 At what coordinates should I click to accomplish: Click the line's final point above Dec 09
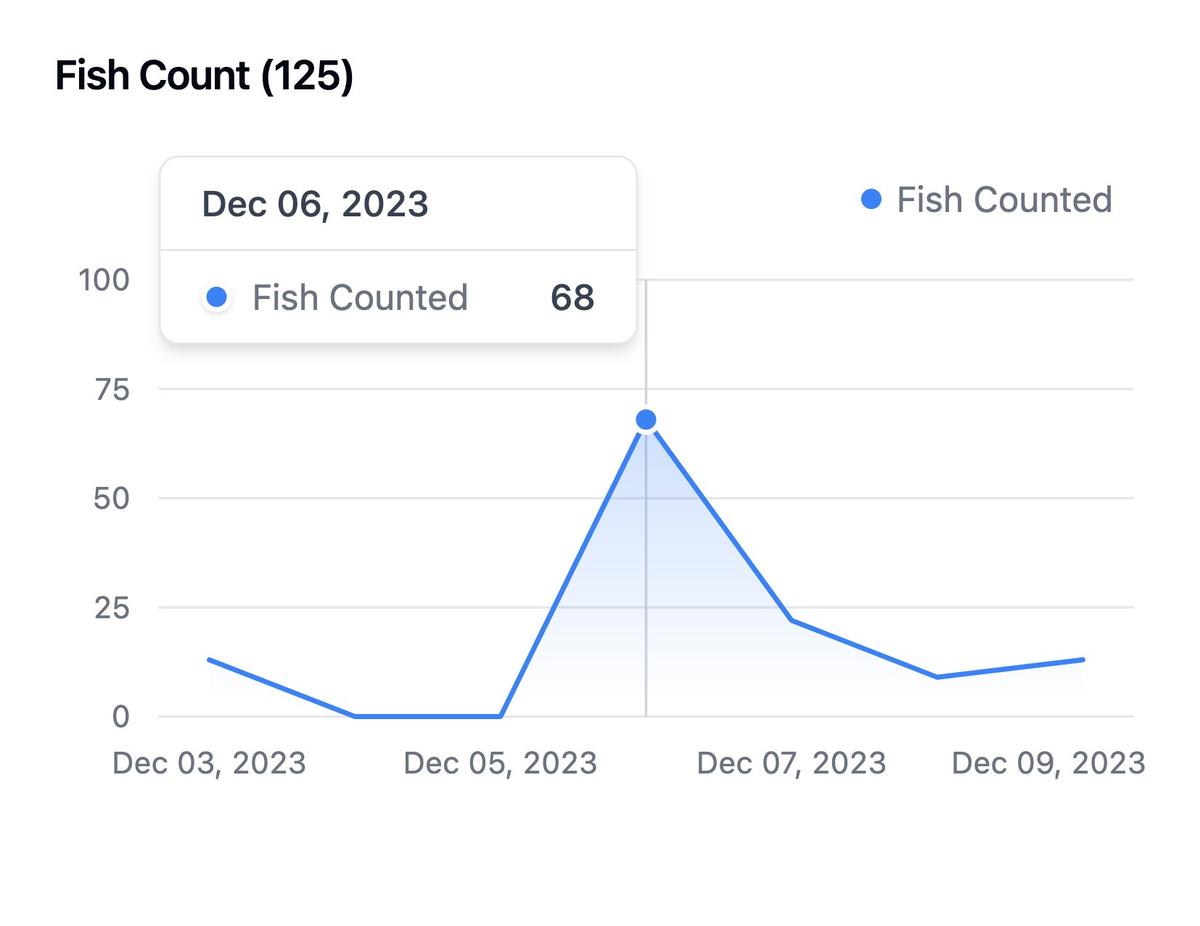(x=1083, y=660)
